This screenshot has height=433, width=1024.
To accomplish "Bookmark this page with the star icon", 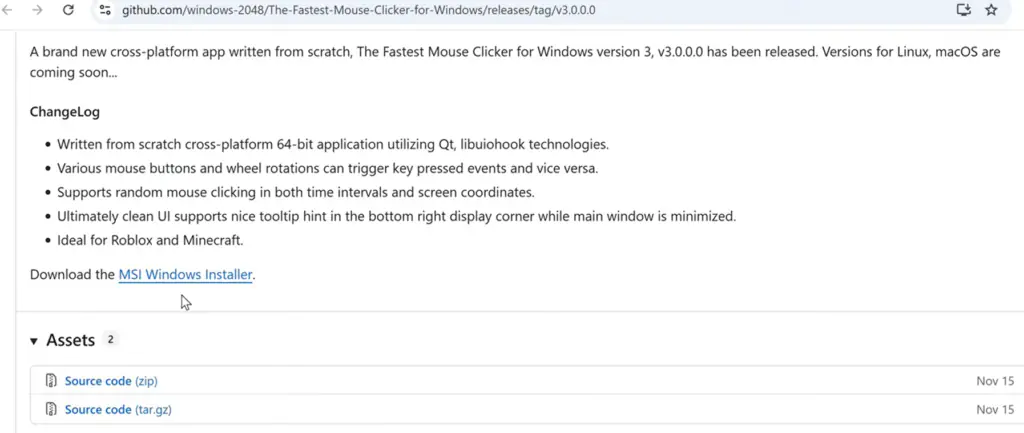I will pyautogui.click(x=991, y=10).
